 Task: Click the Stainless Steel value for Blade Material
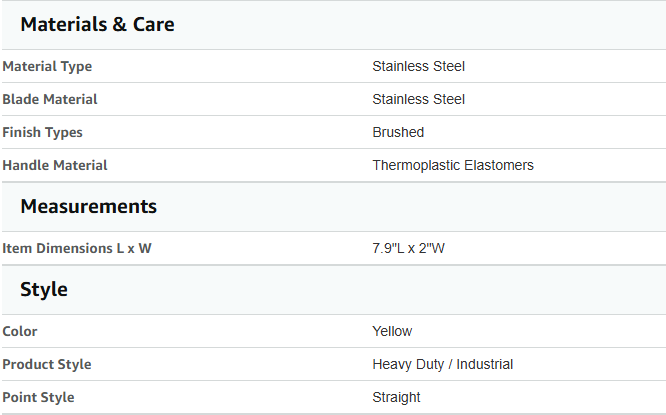coord(418,99)
